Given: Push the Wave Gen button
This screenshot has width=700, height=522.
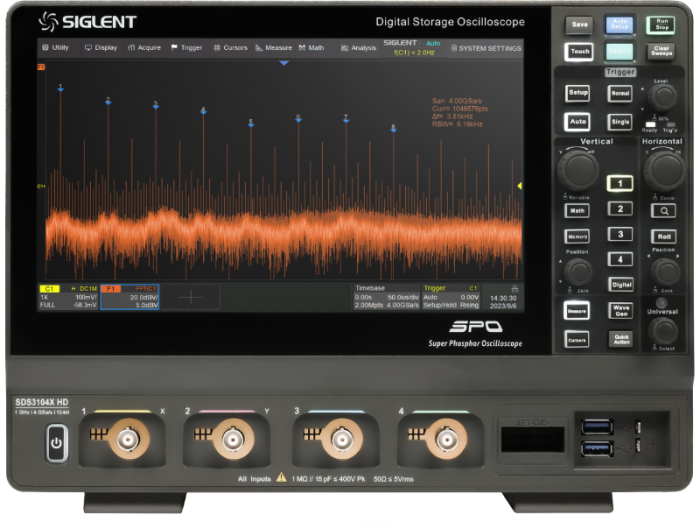Looking at the screenshot, I should point(621,311).
